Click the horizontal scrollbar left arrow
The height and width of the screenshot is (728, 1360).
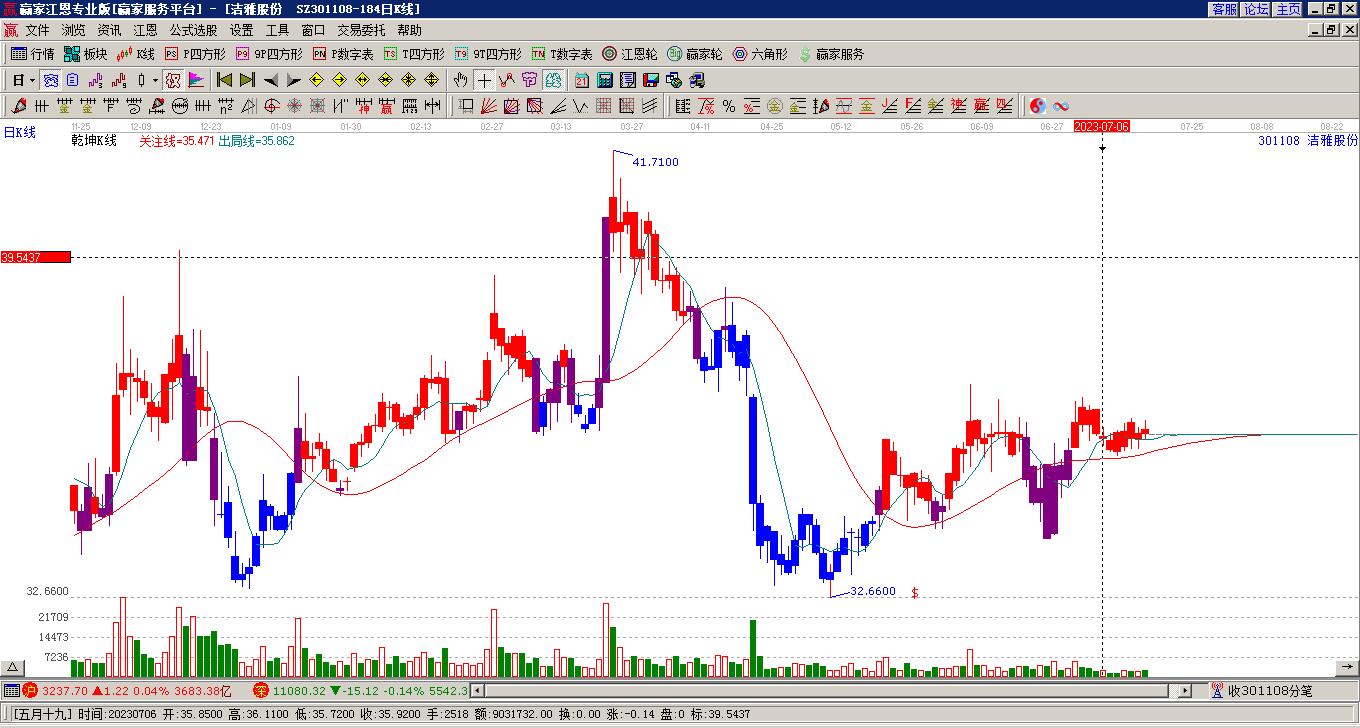pyautogui.click(x=478, y=690)
